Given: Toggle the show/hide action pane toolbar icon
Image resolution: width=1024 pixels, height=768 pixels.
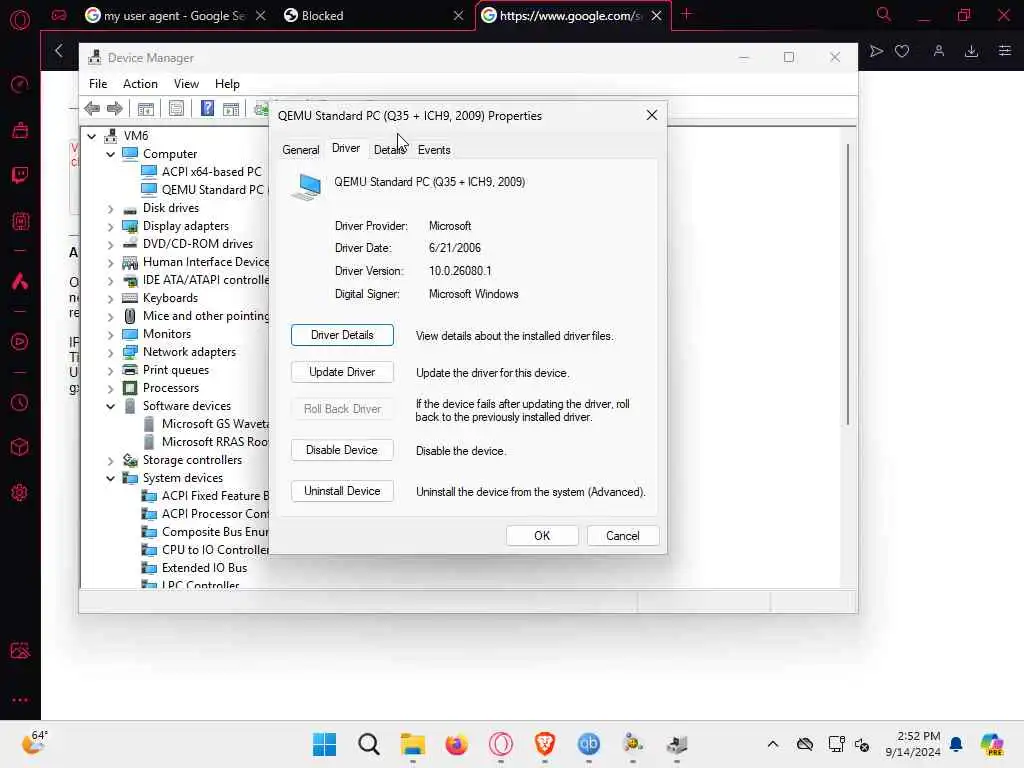Looking at the screenshot, I should point(231,108).
